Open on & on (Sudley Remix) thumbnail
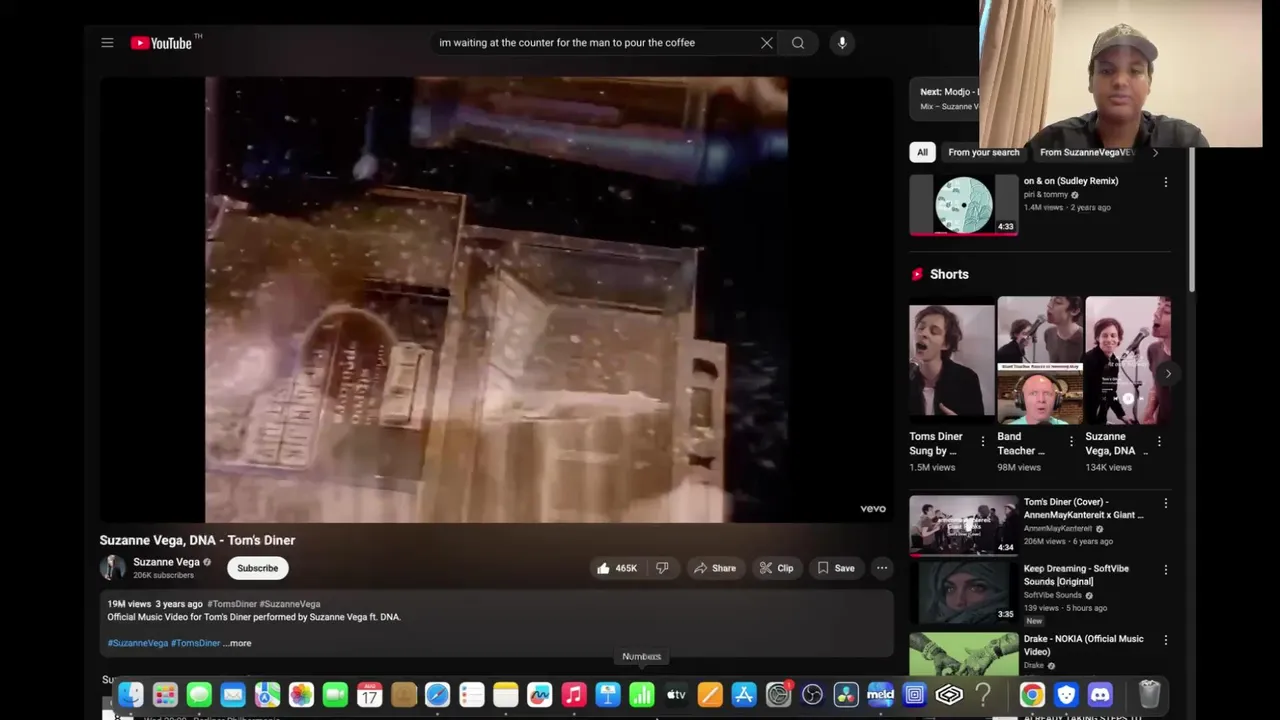The width and height of the screenshot is (1280, 720). 964,205
